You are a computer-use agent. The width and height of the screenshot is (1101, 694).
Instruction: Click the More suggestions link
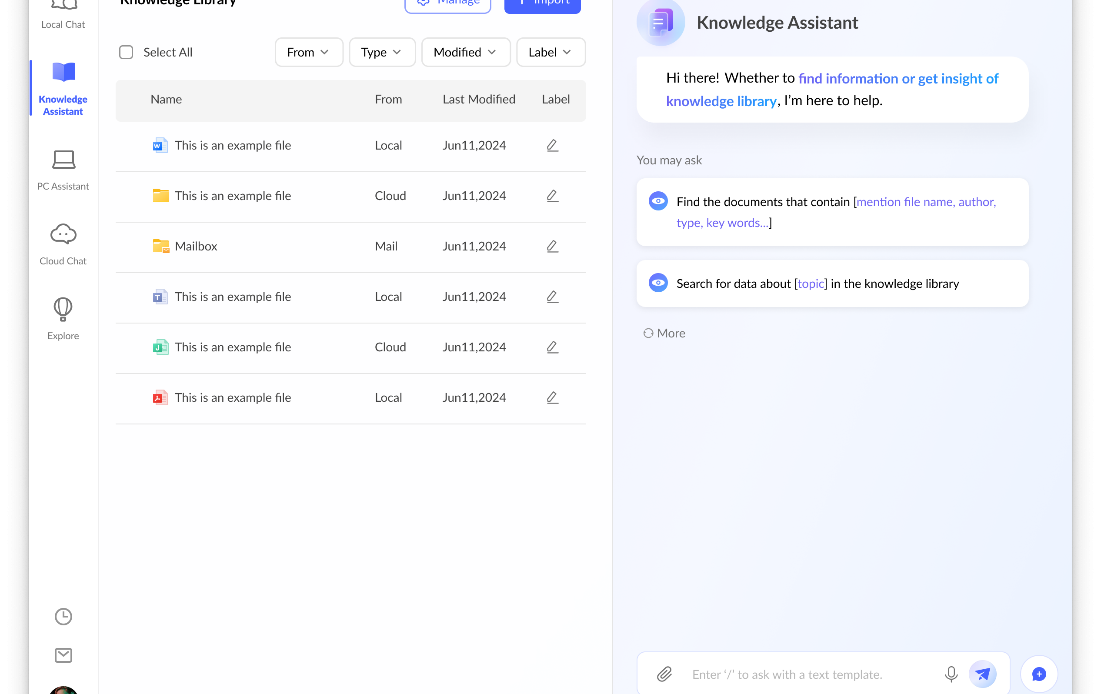click(x=665, y=333)
